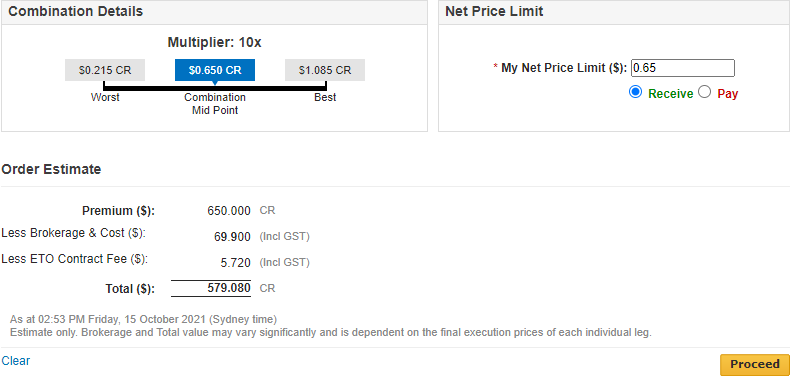The image size is (796, 380).
Task: Choose the $0.215 CR worst price box
Action: pyautogui.click(x=105, y=70)
